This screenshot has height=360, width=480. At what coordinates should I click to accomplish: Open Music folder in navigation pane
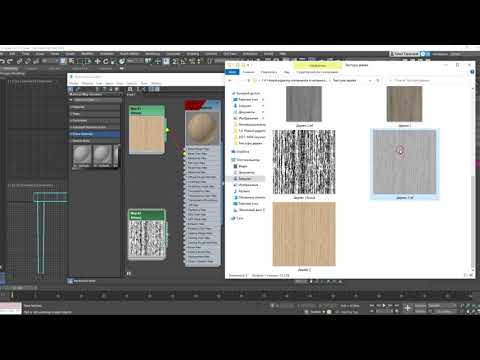(x=242, y=191)
